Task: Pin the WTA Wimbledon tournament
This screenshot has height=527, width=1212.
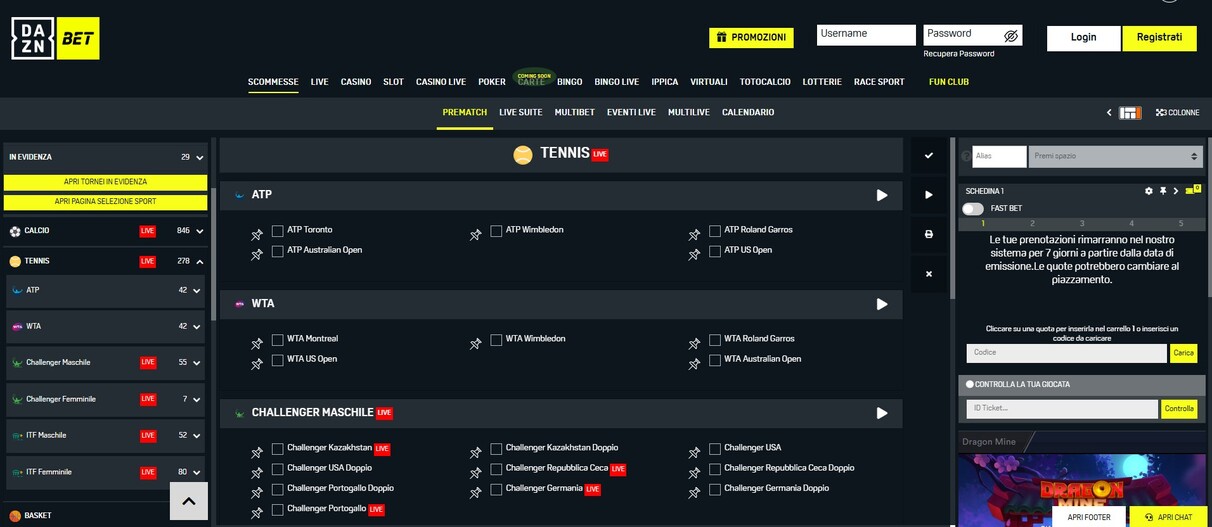Action: tap(476, 344)
